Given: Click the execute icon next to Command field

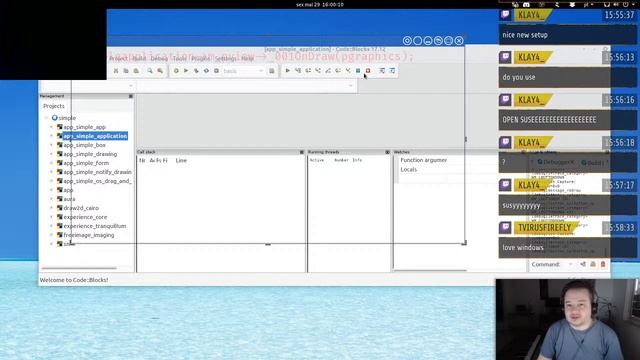Looking at the screenshot, I should click(583, 264).
